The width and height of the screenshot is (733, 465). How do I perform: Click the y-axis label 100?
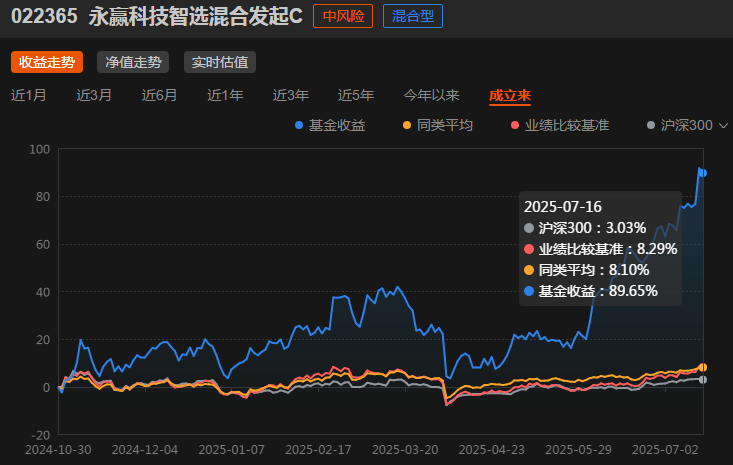[x=40, y=150]
